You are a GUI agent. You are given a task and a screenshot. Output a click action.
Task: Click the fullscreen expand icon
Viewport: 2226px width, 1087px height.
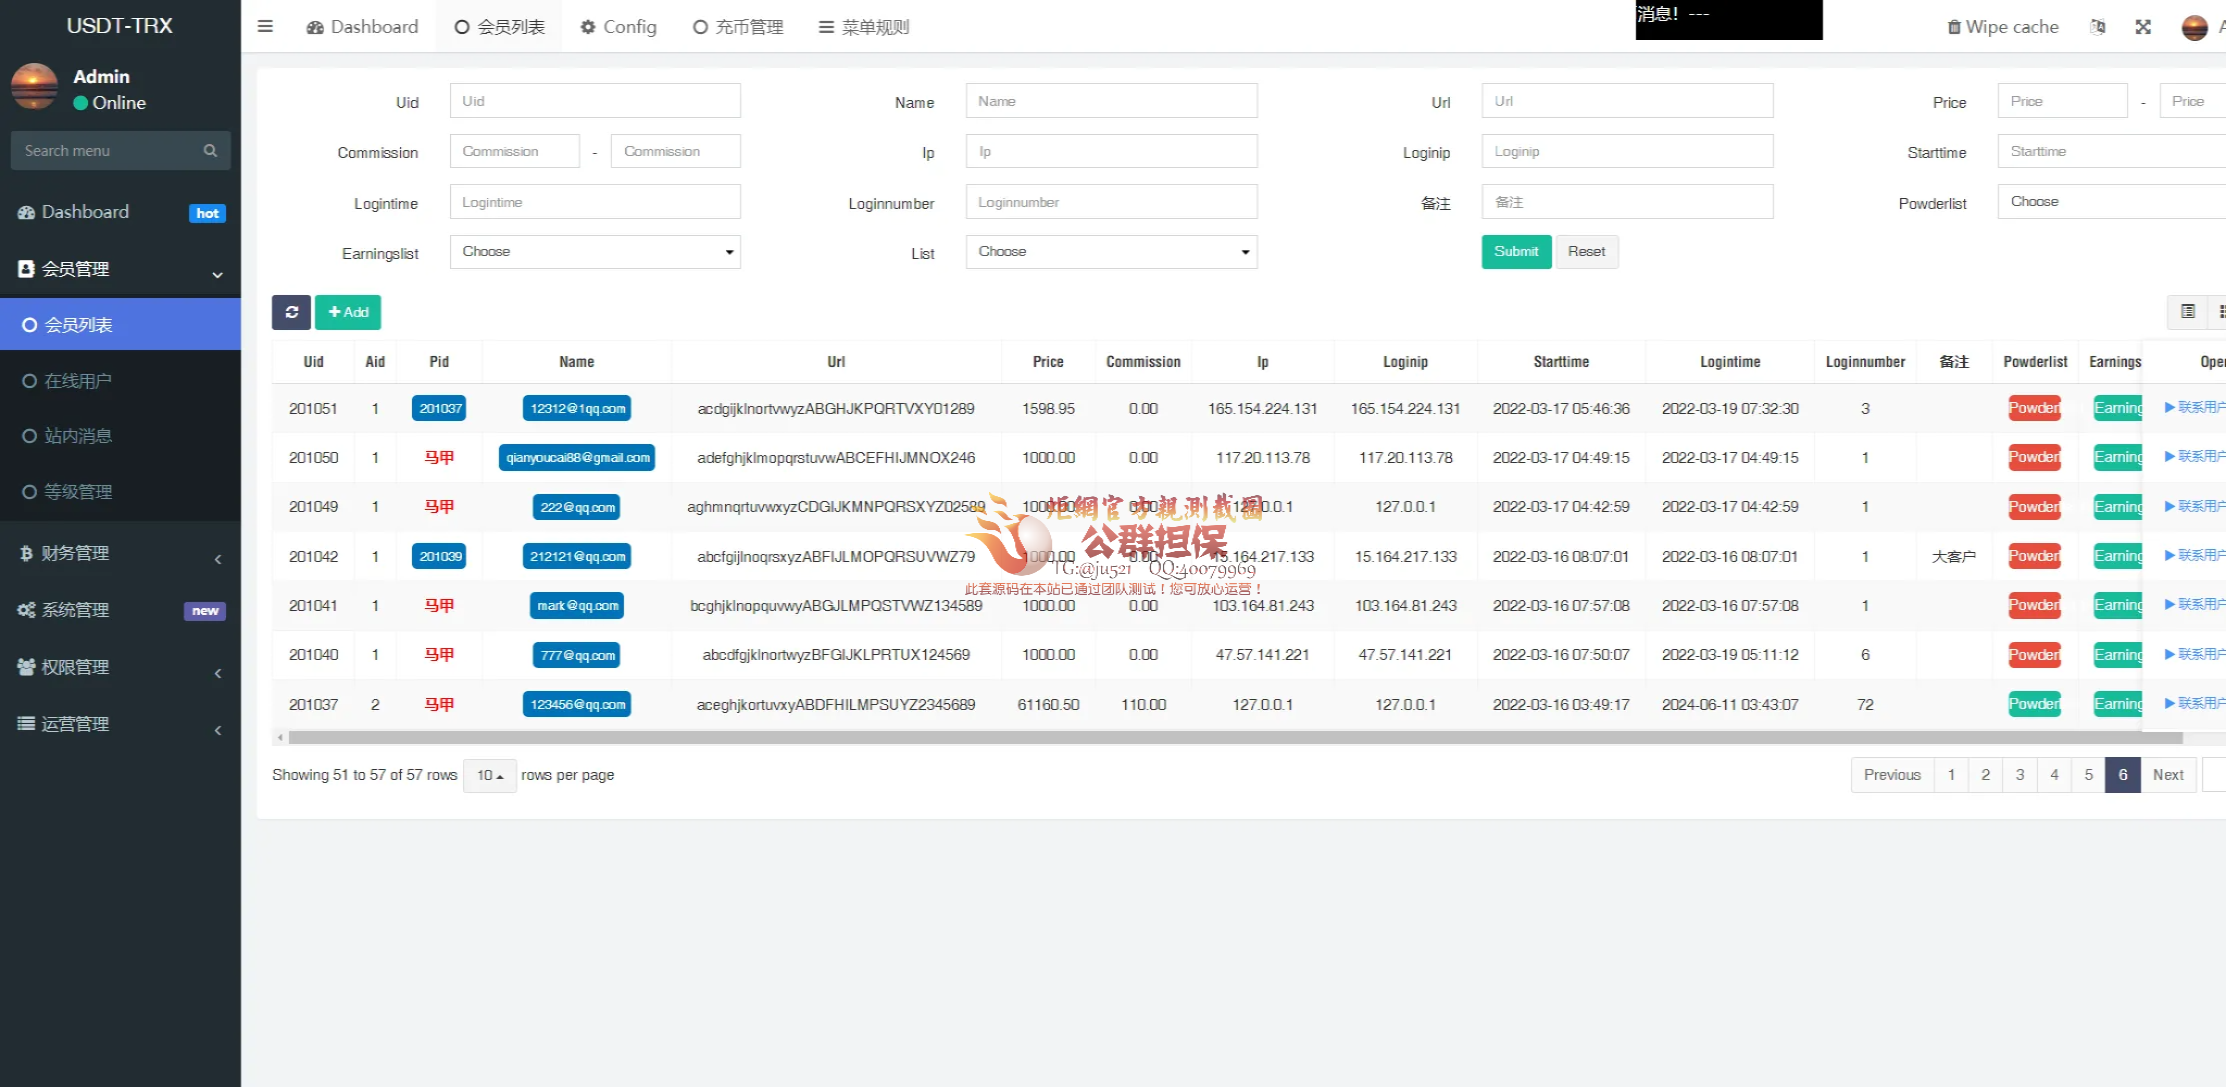[2142, 27]
